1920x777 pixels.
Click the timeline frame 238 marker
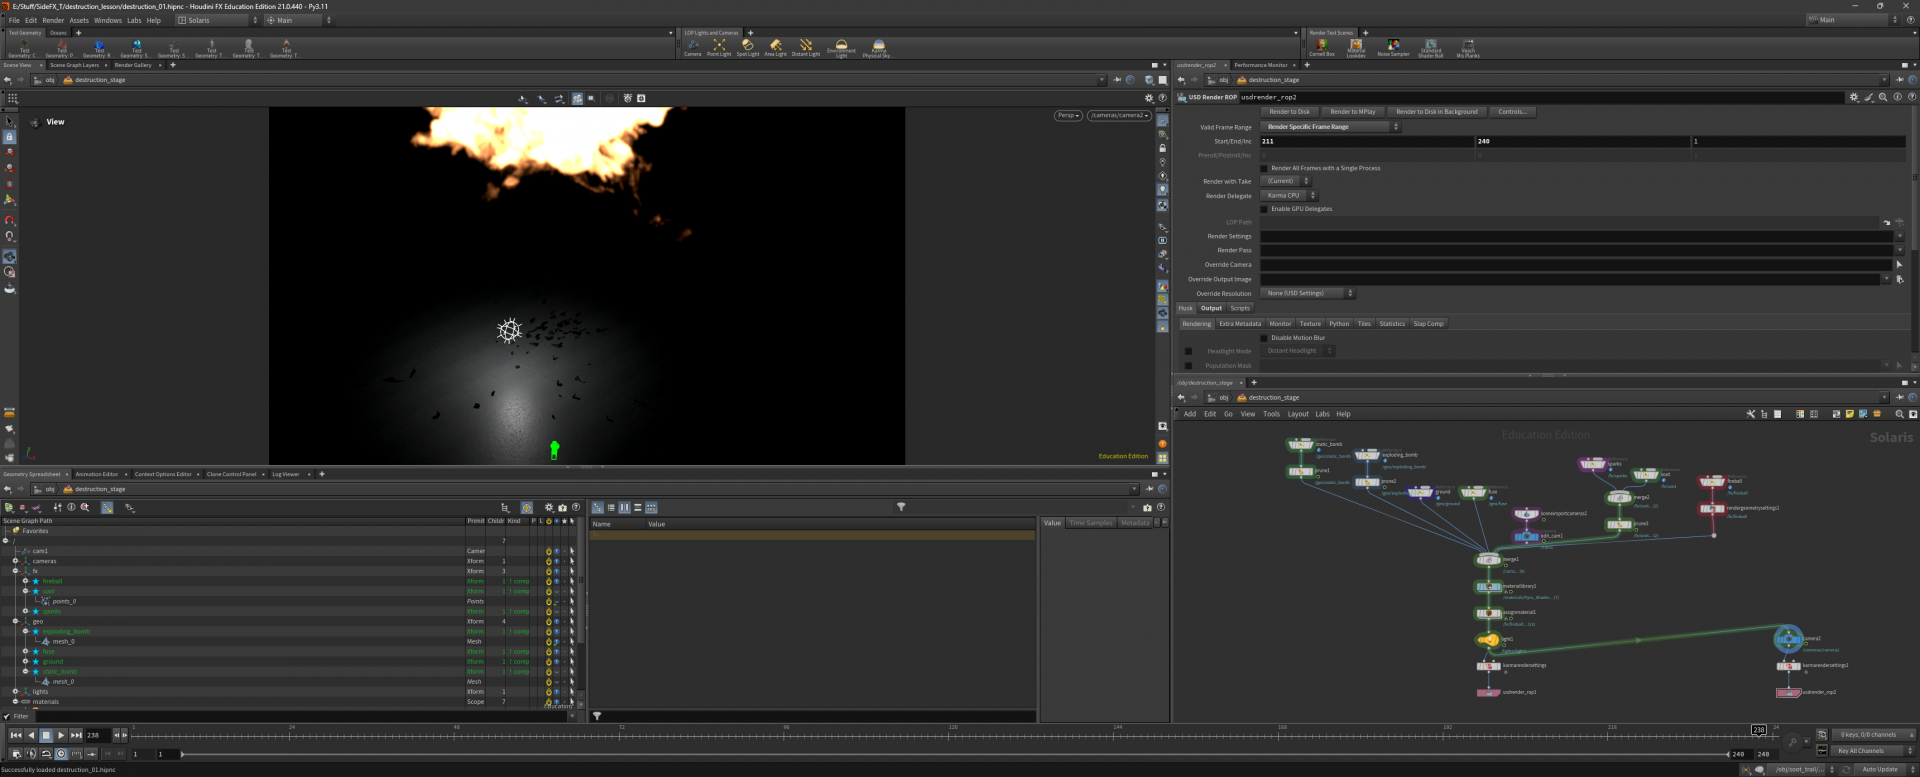click(1758, 730)
